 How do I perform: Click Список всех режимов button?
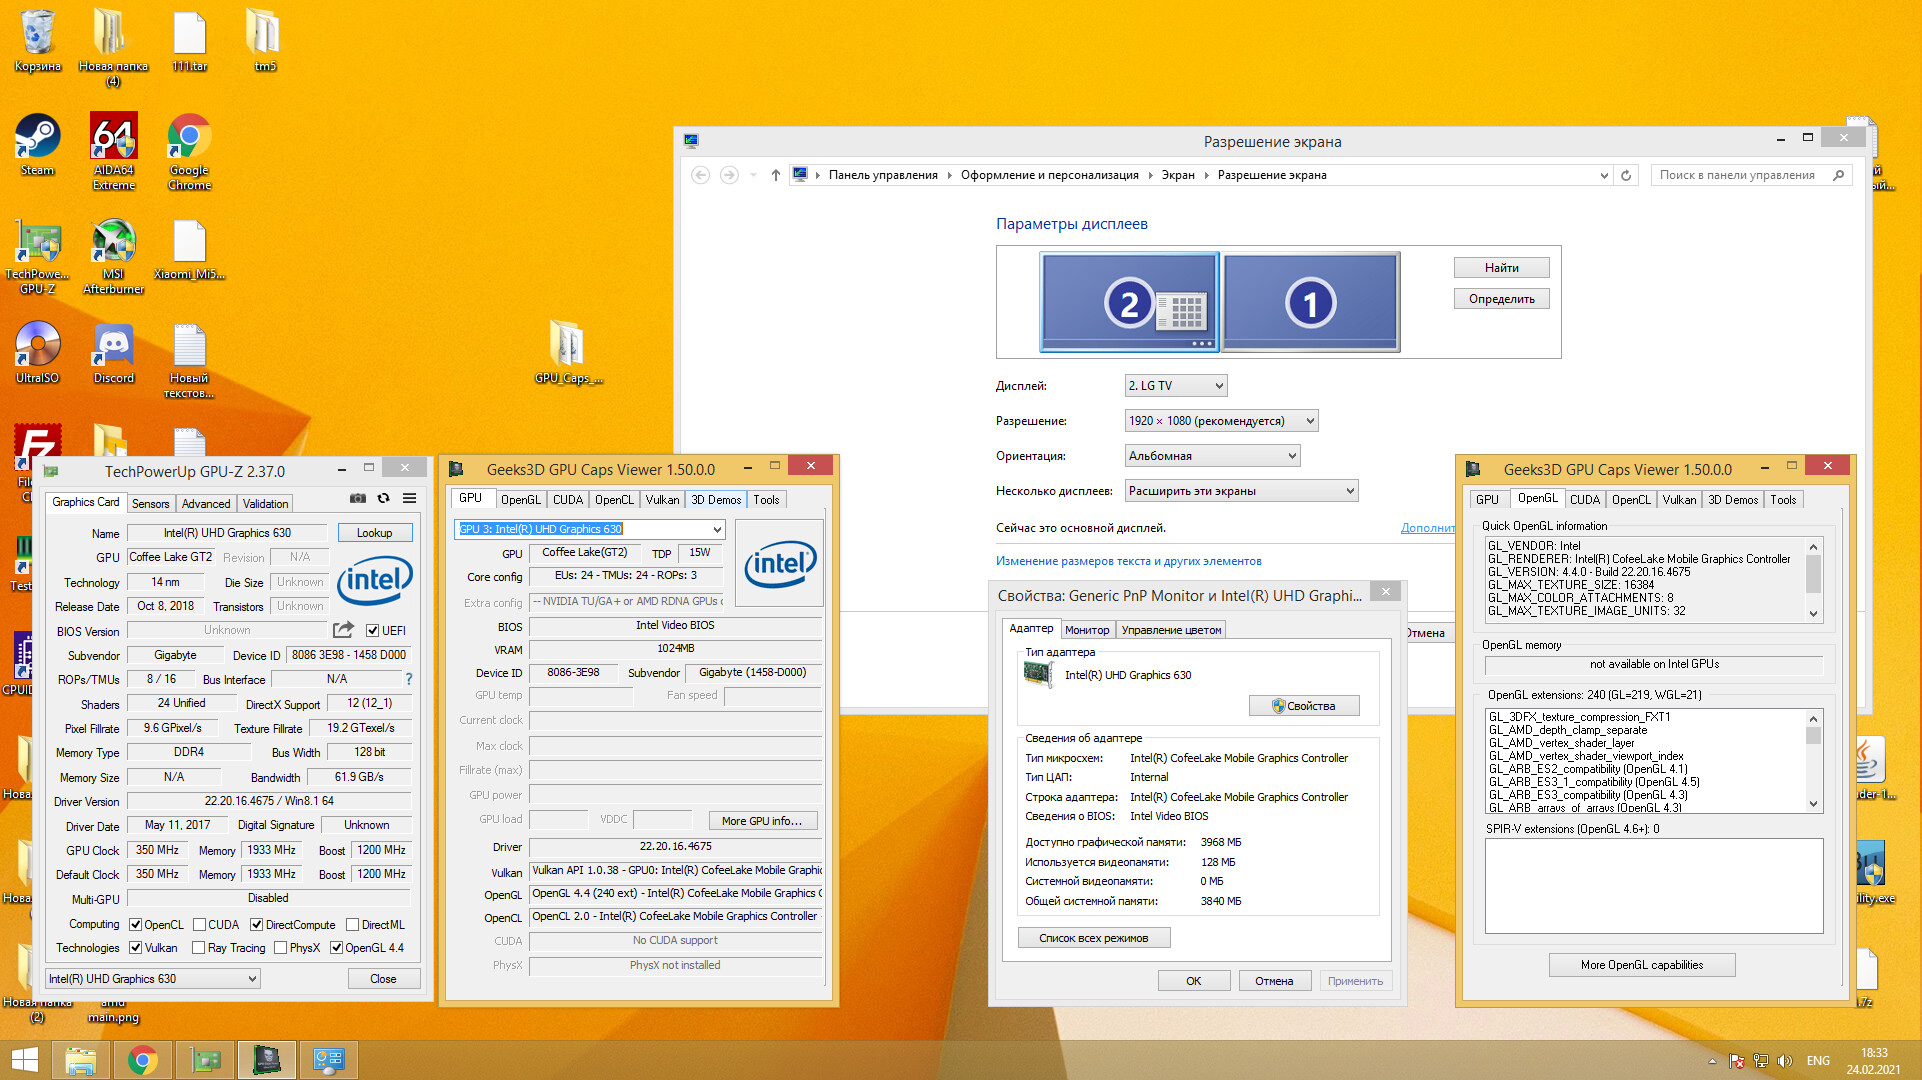(1093, 938)
